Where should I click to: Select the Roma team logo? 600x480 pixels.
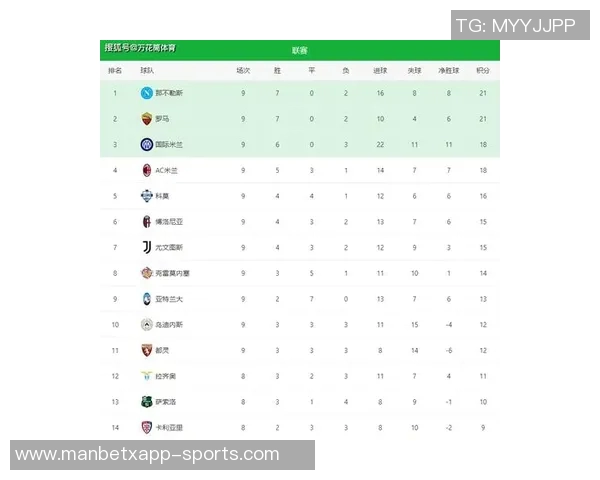coord(146,119)
